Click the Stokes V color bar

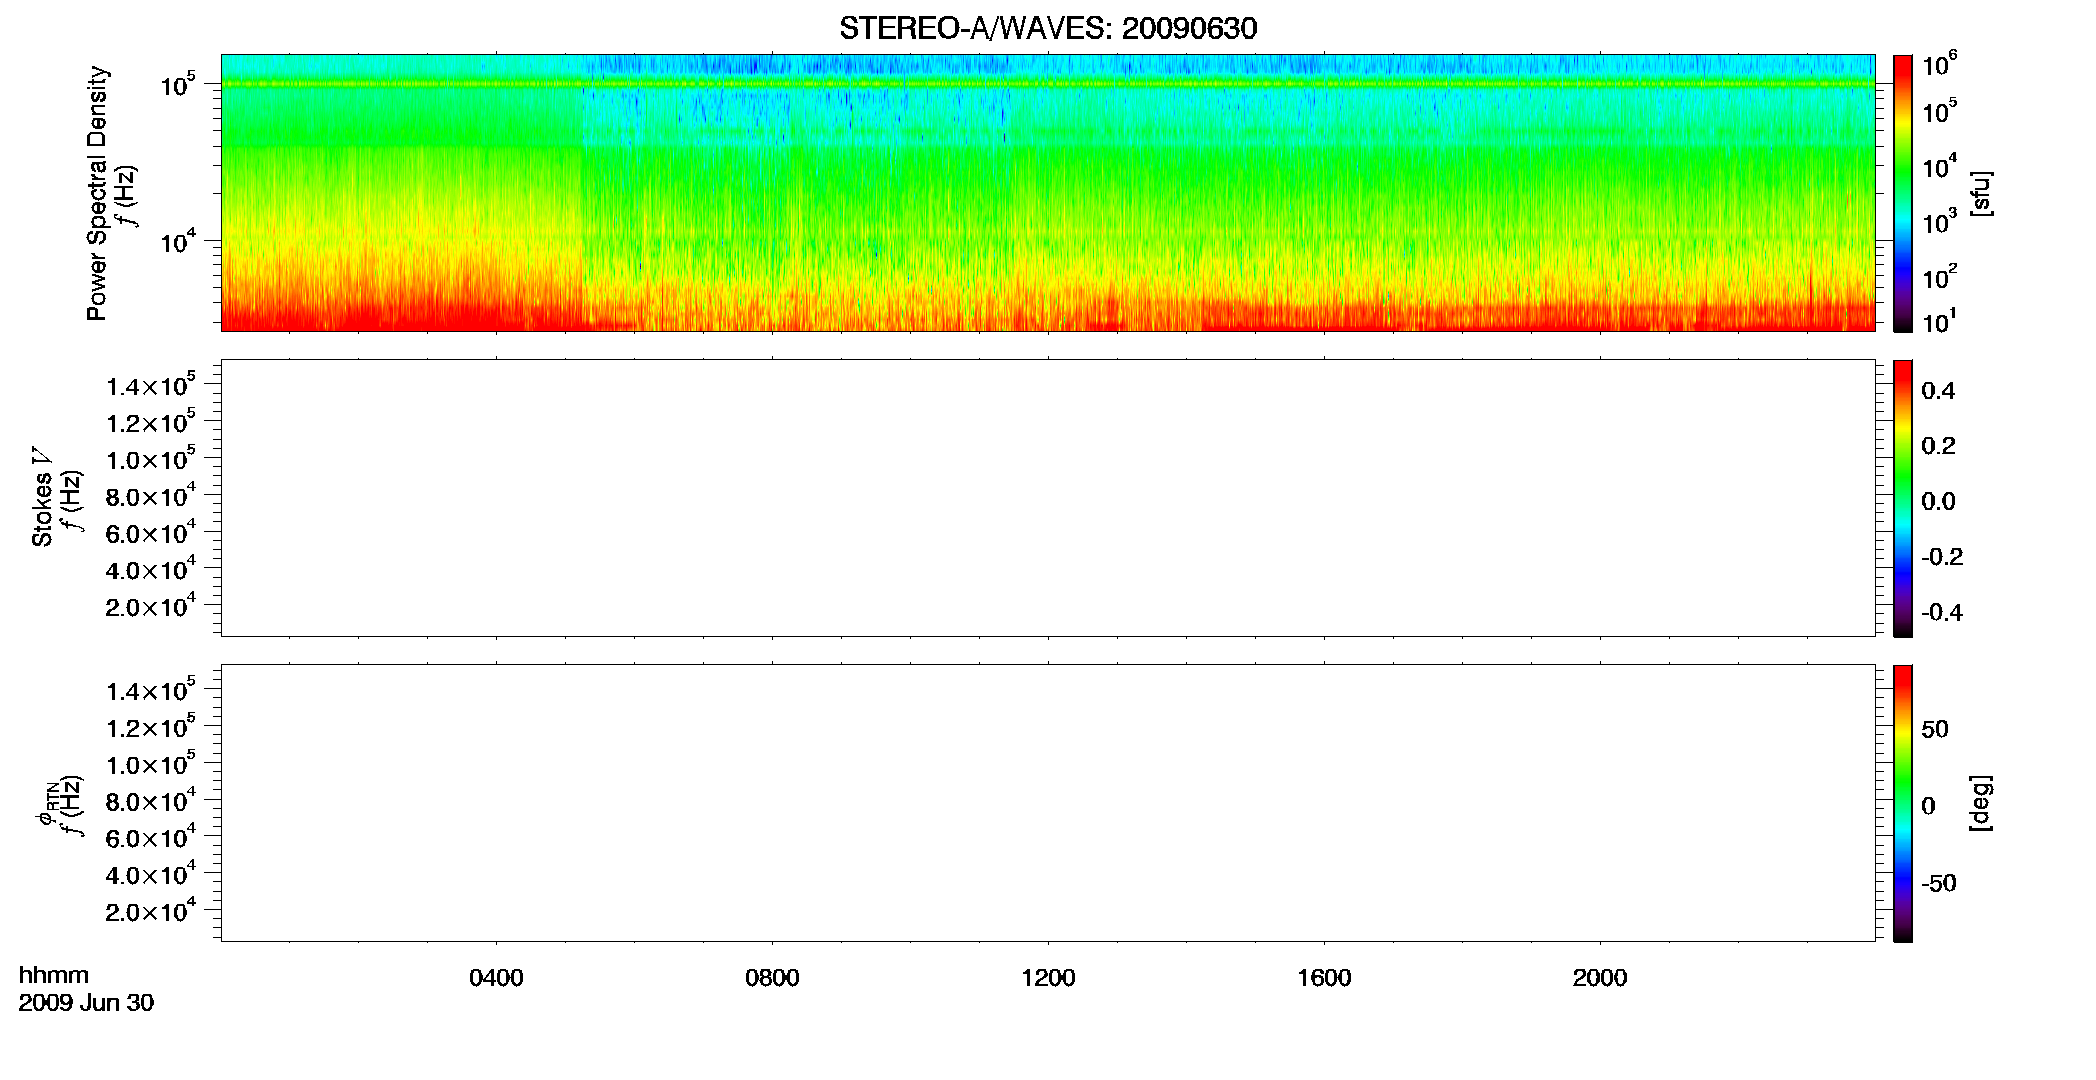[1903, 498]
